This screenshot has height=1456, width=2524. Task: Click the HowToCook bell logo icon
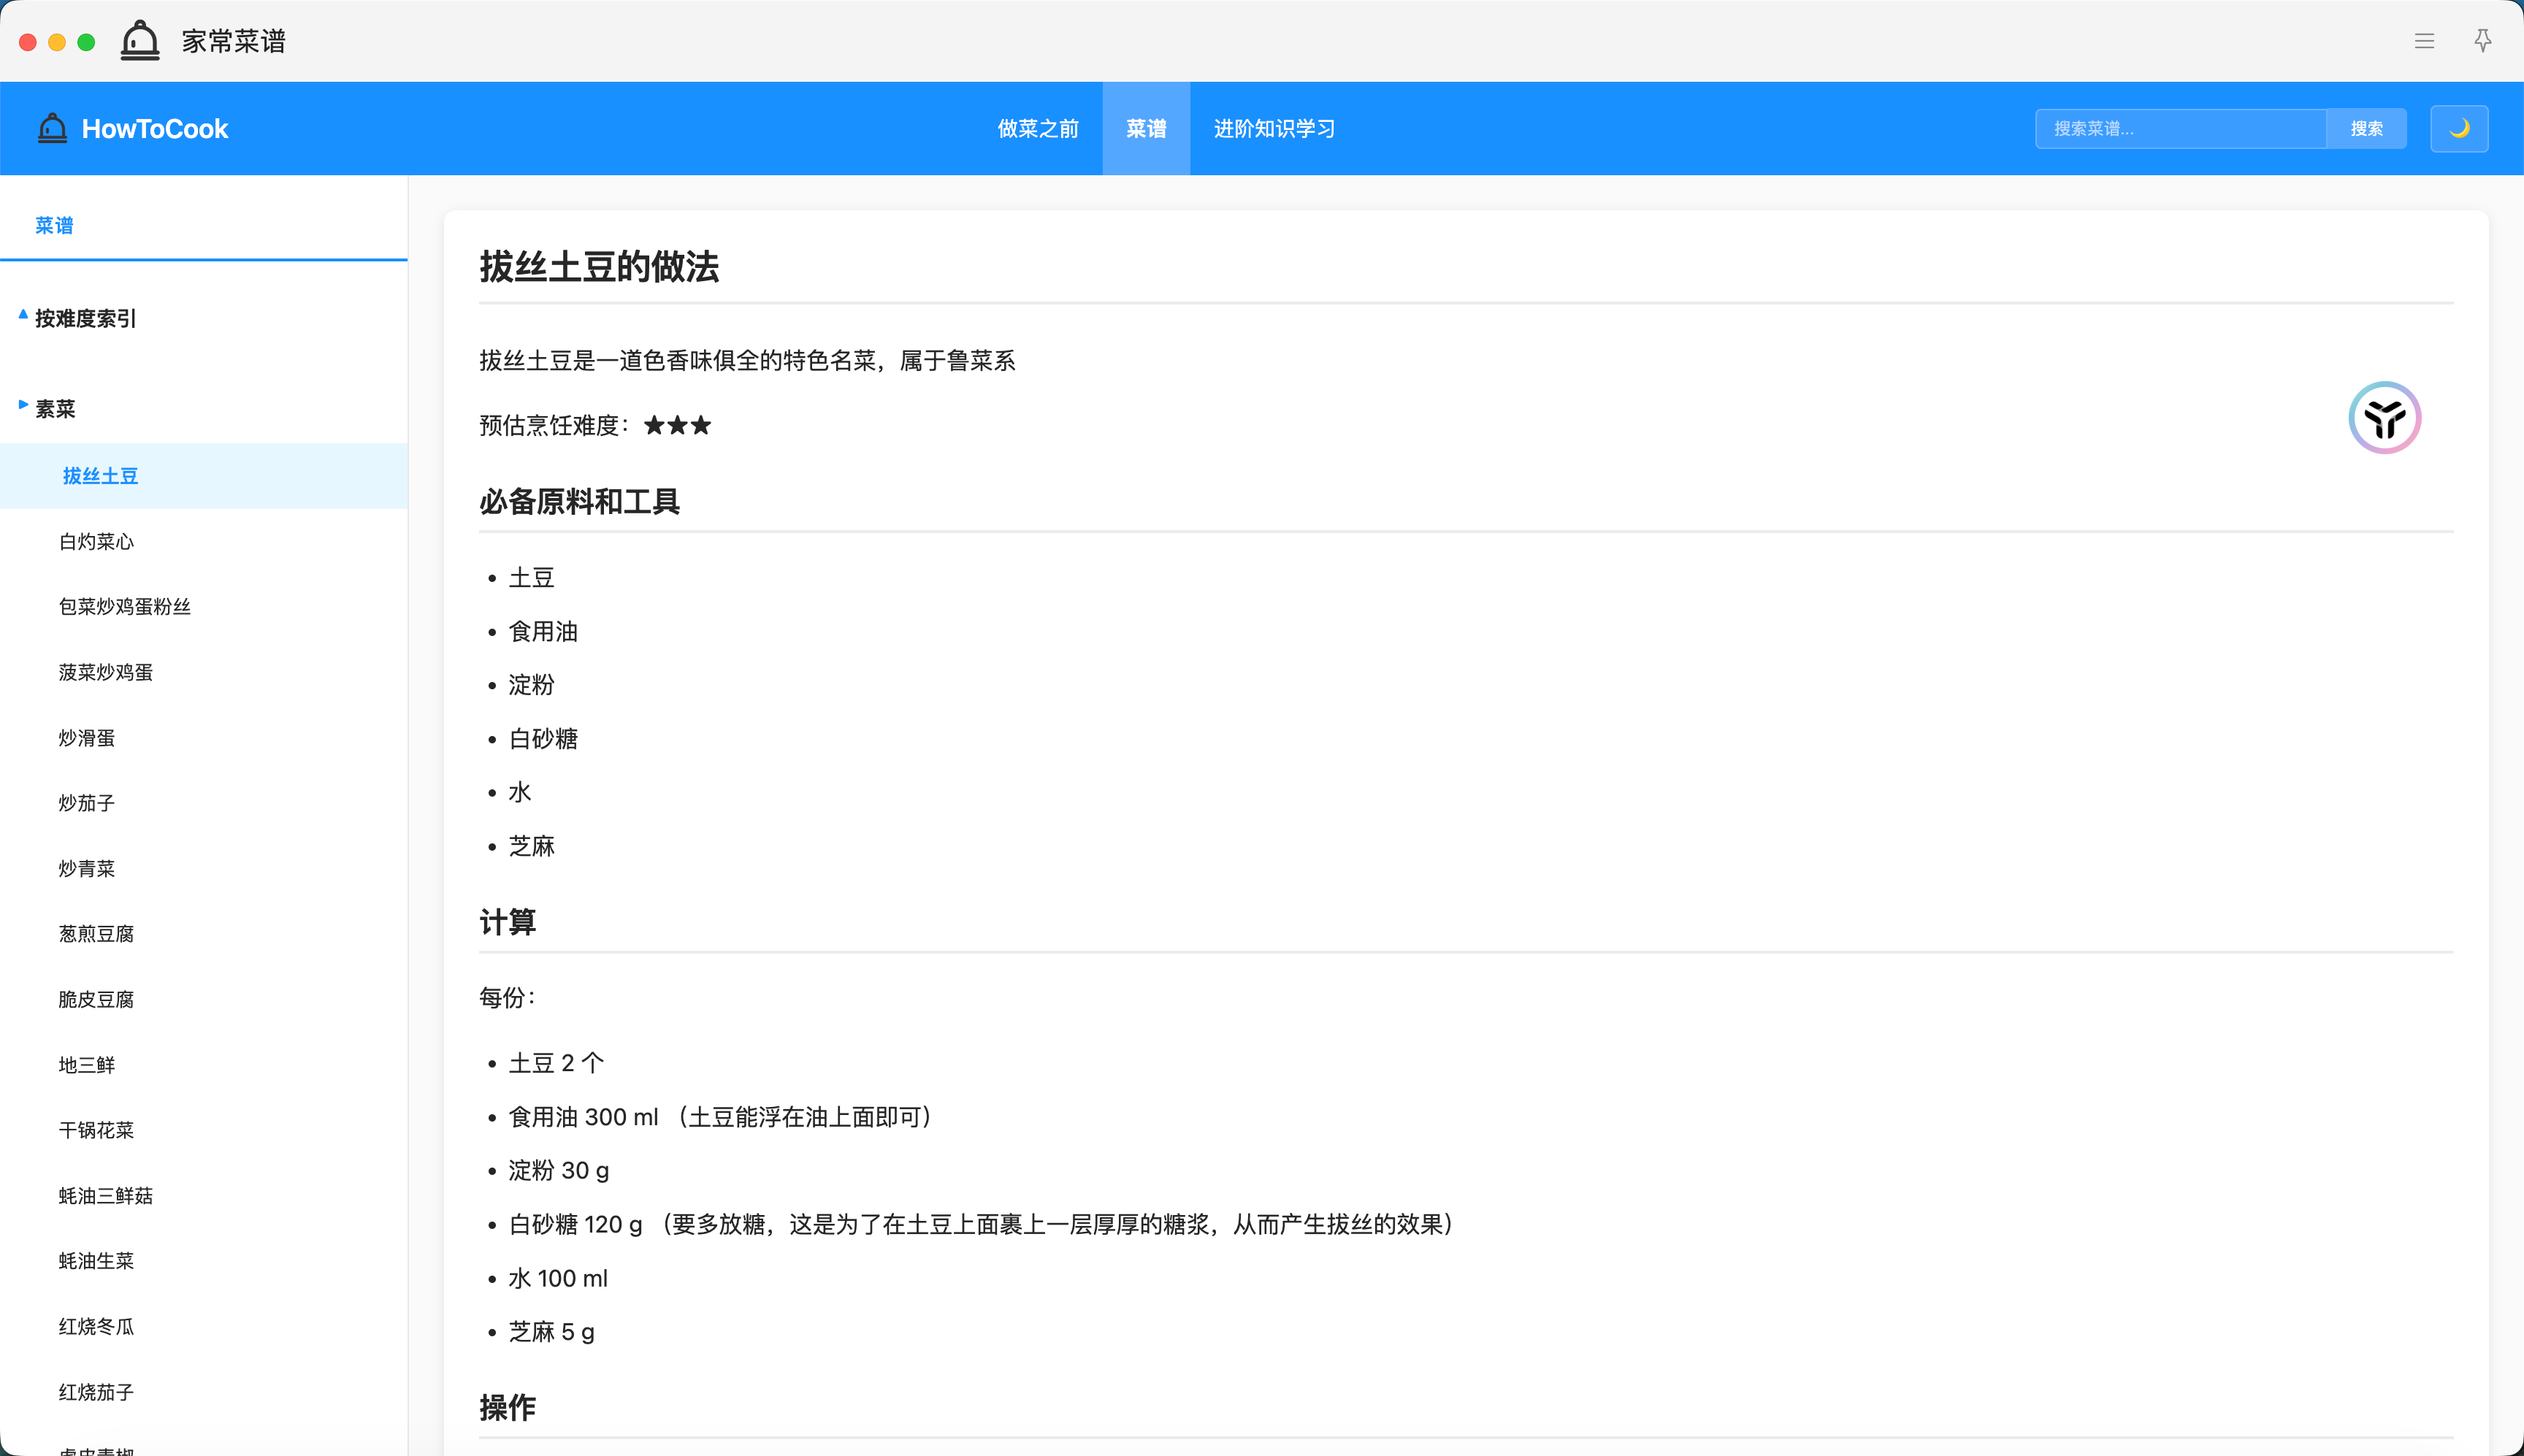(52, 128)
